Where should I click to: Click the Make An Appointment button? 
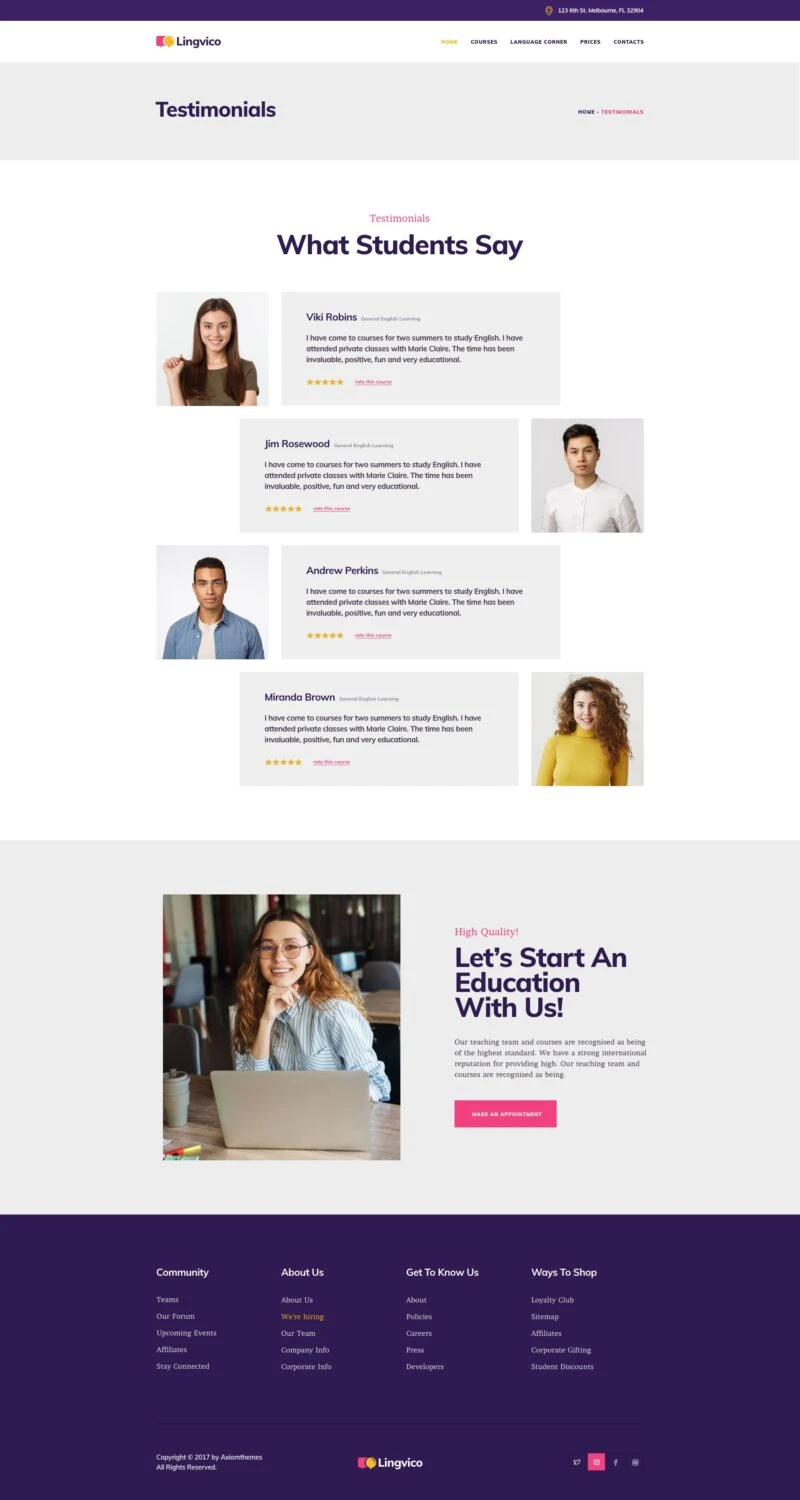click(505, 1114)
